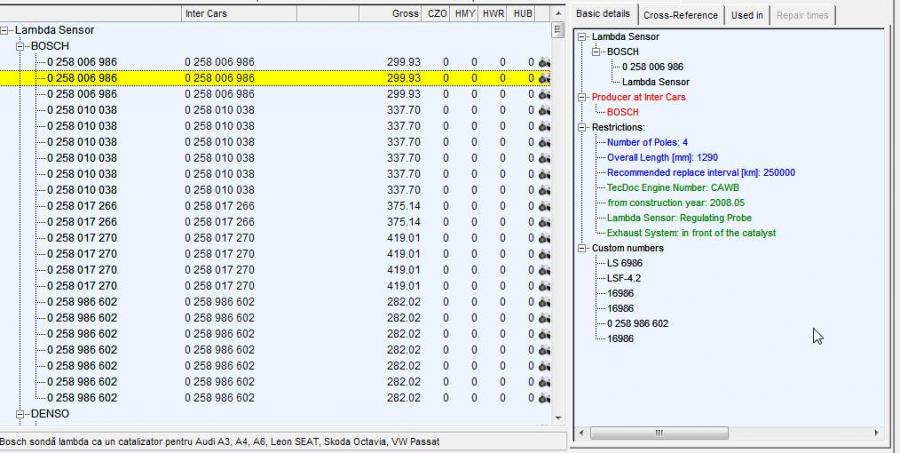
Task: Sort by the Gross column header
Action: [x=405, y=14]
